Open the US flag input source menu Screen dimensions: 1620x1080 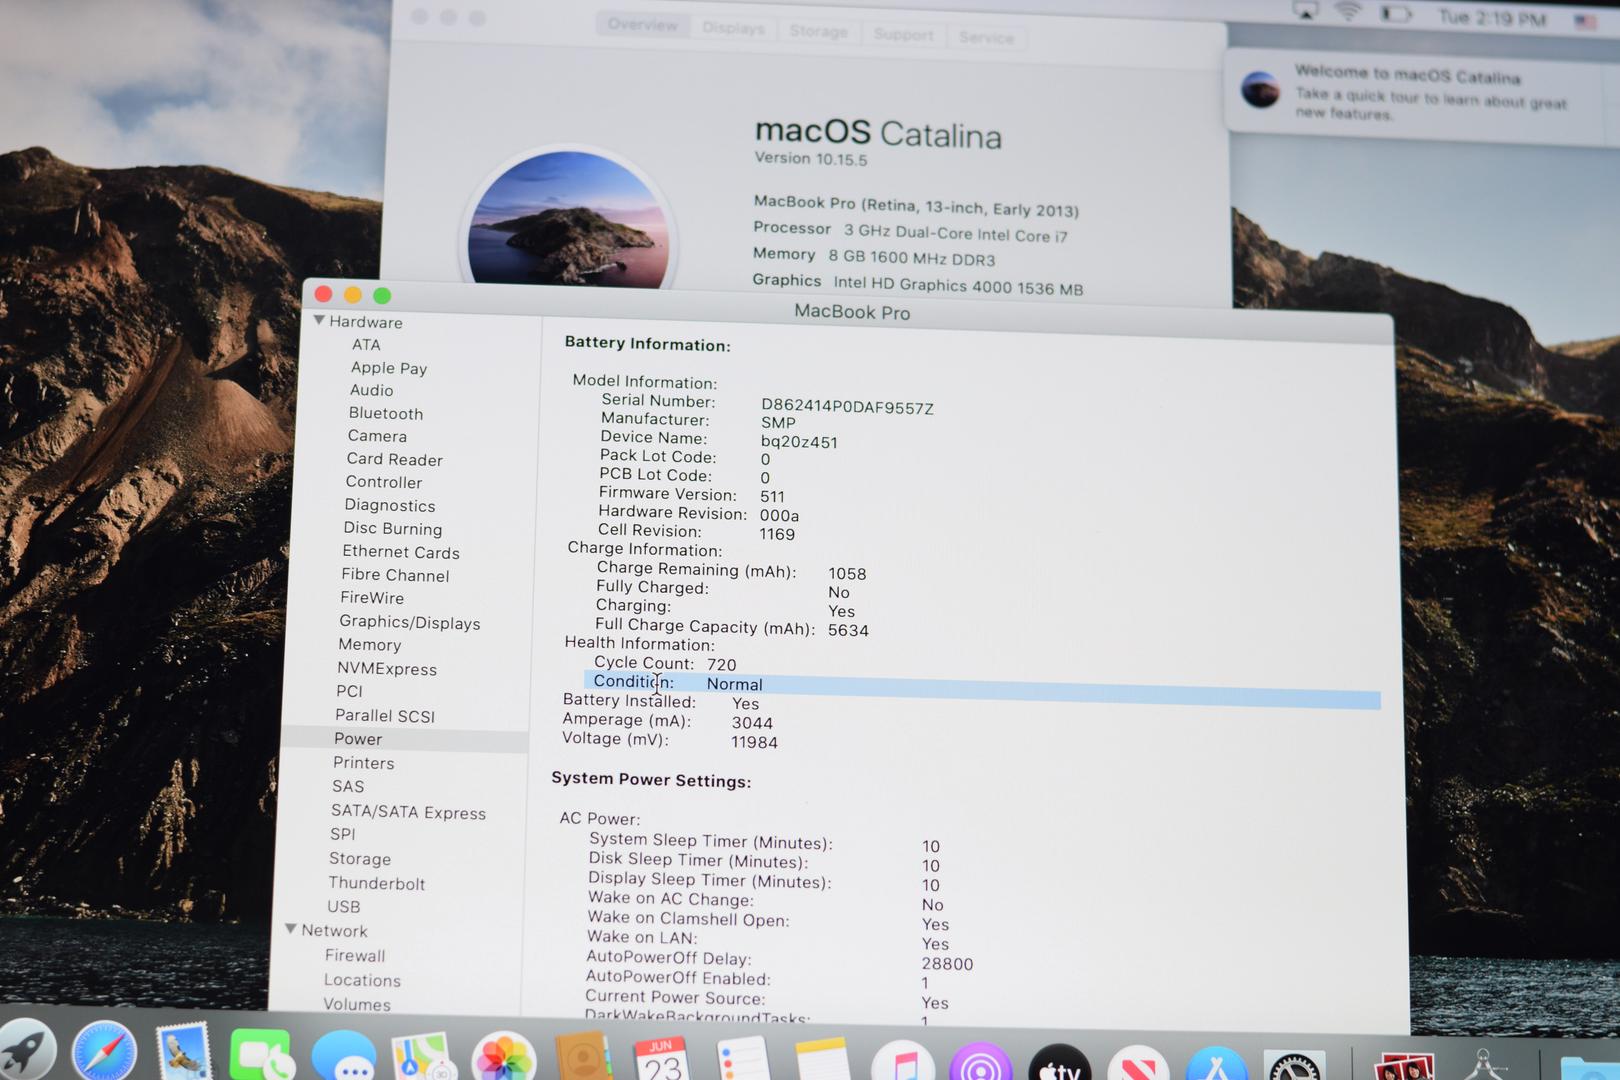1586,20
